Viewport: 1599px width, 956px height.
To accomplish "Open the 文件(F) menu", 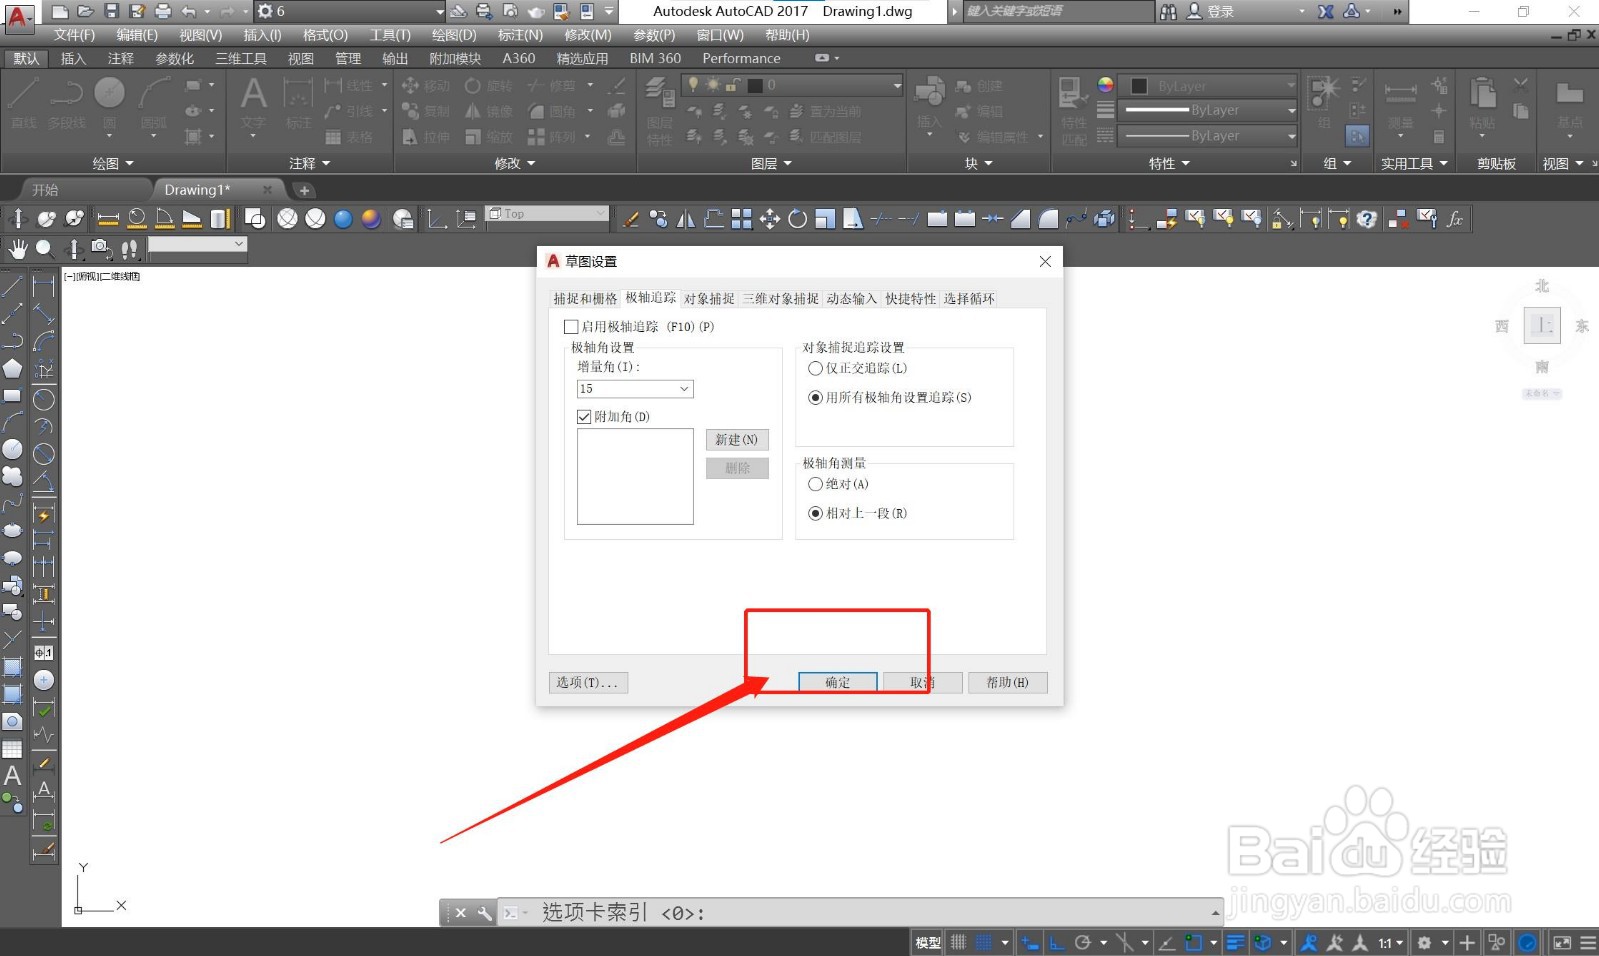I will pos(74,35).
